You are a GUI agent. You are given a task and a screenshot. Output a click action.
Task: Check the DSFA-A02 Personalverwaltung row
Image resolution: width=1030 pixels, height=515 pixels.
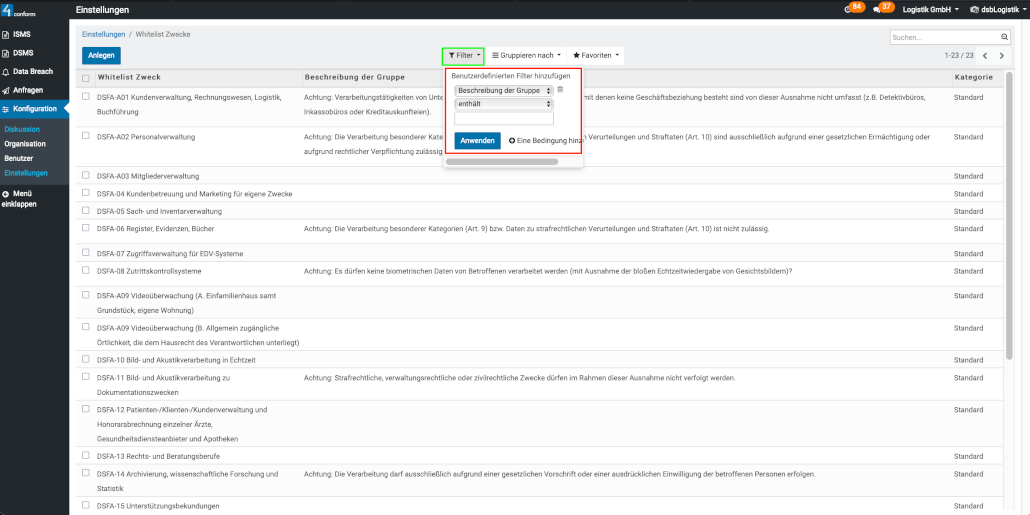[x=86, y=136]
